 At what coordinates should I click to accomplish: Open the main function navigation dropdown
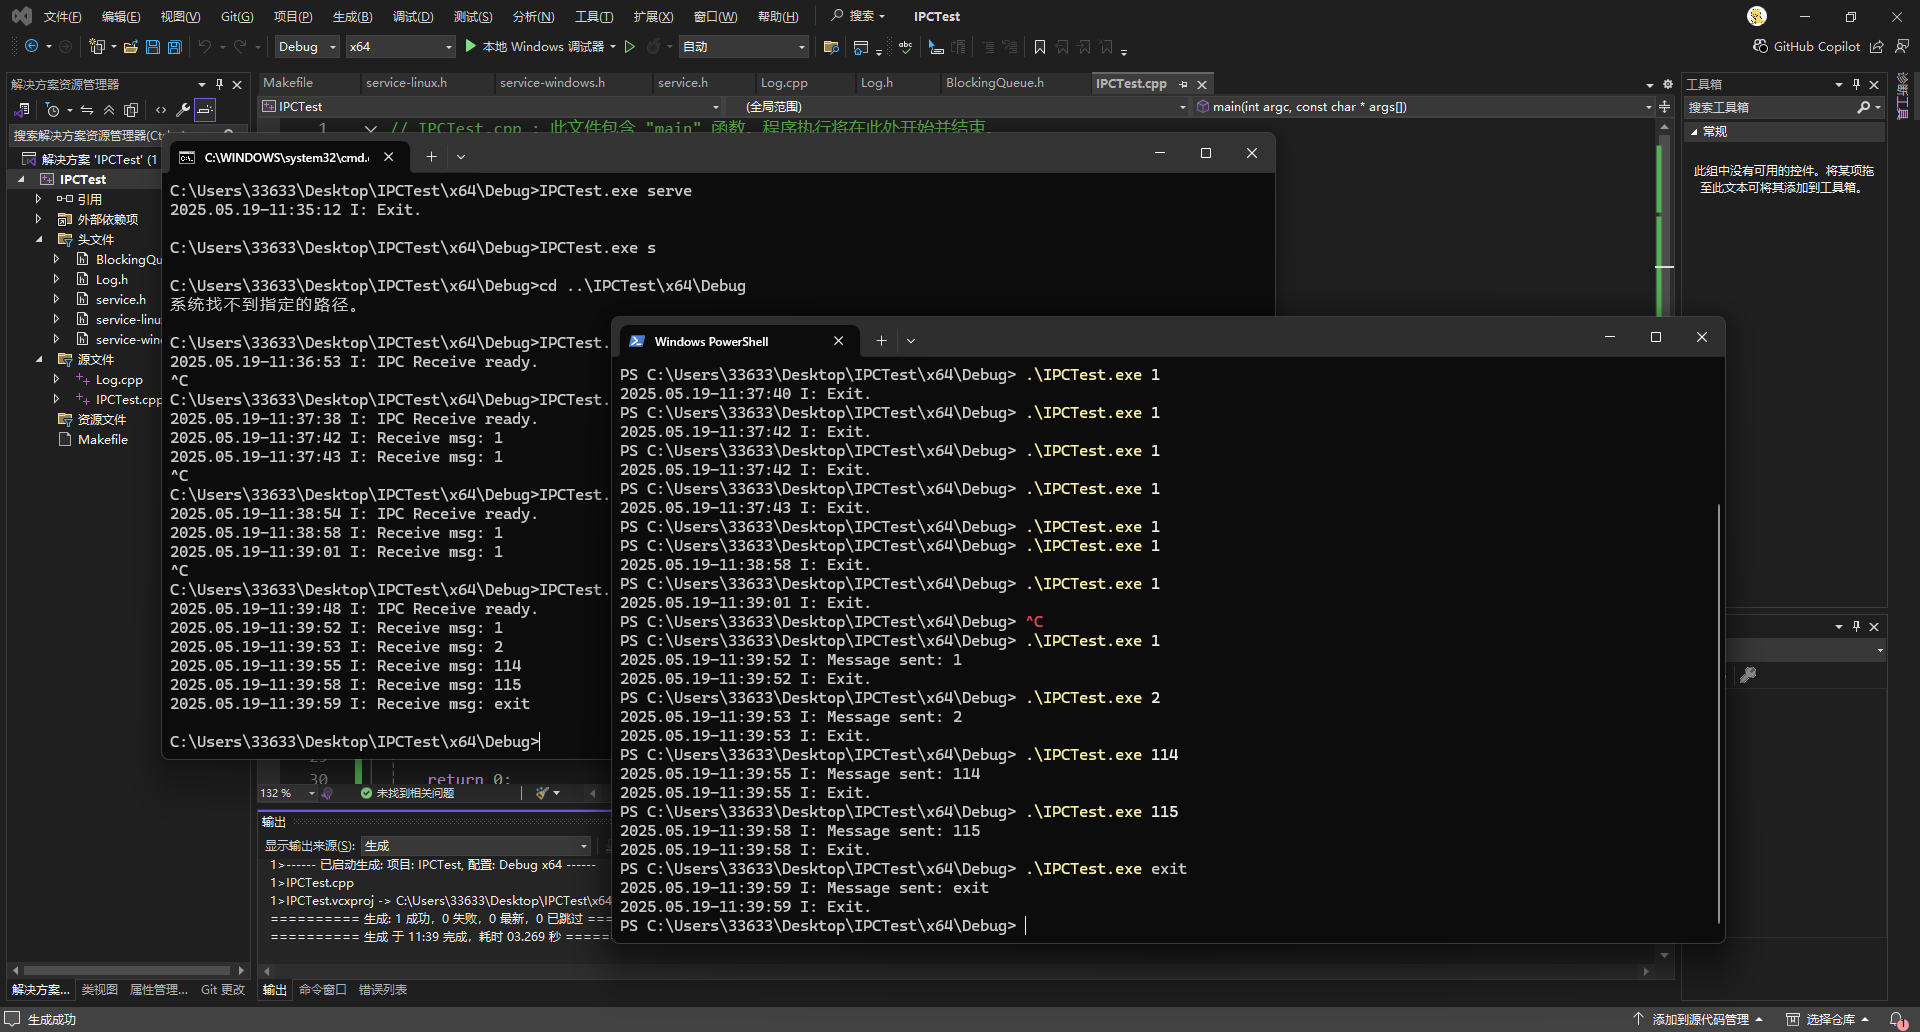click(x=1425, y=106)
